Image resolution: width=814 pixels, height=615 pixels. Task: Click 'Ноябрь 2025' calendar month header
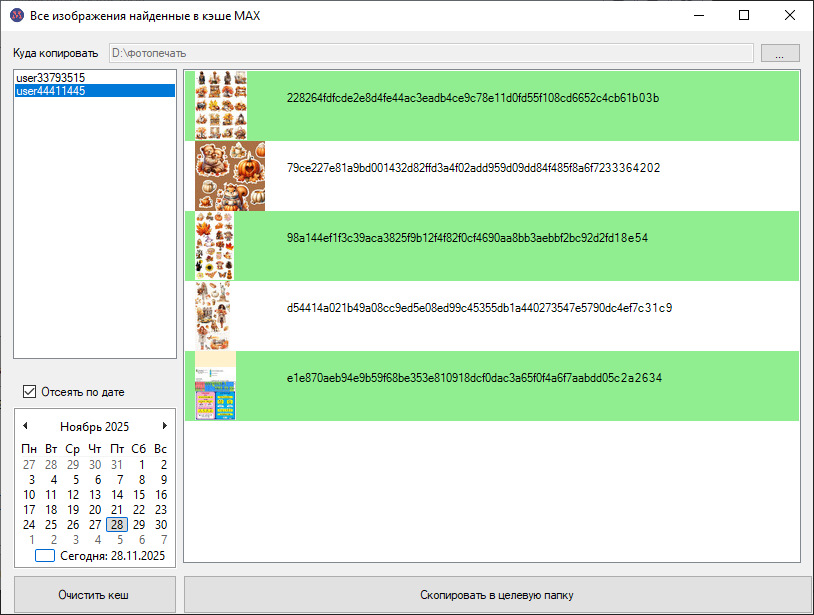coord(94,427)
